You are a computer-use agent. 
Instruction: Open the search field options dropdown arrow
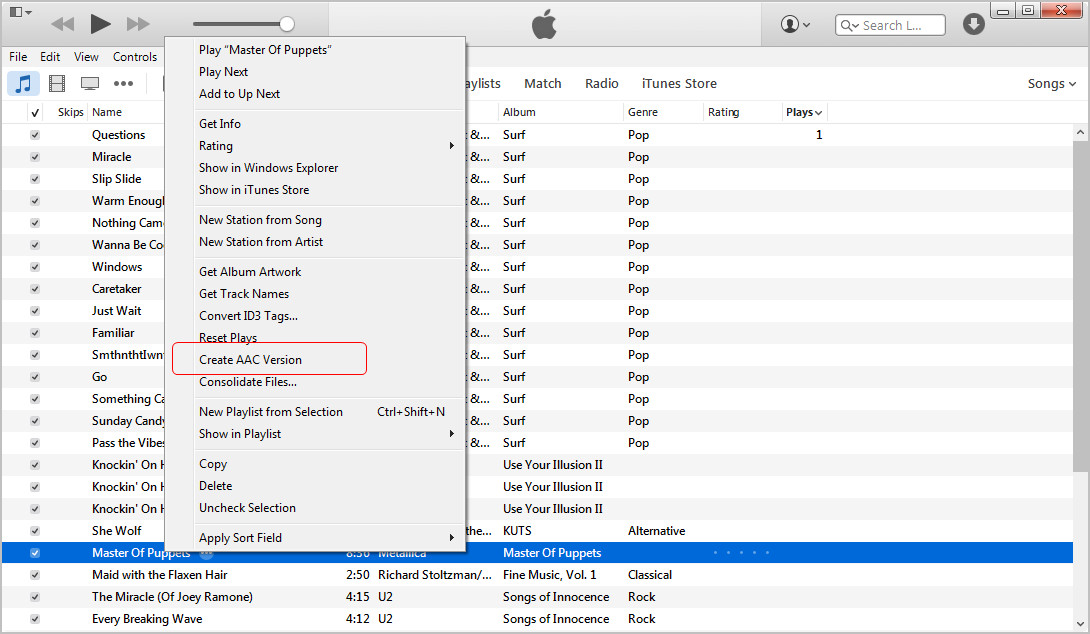[856, 26]
